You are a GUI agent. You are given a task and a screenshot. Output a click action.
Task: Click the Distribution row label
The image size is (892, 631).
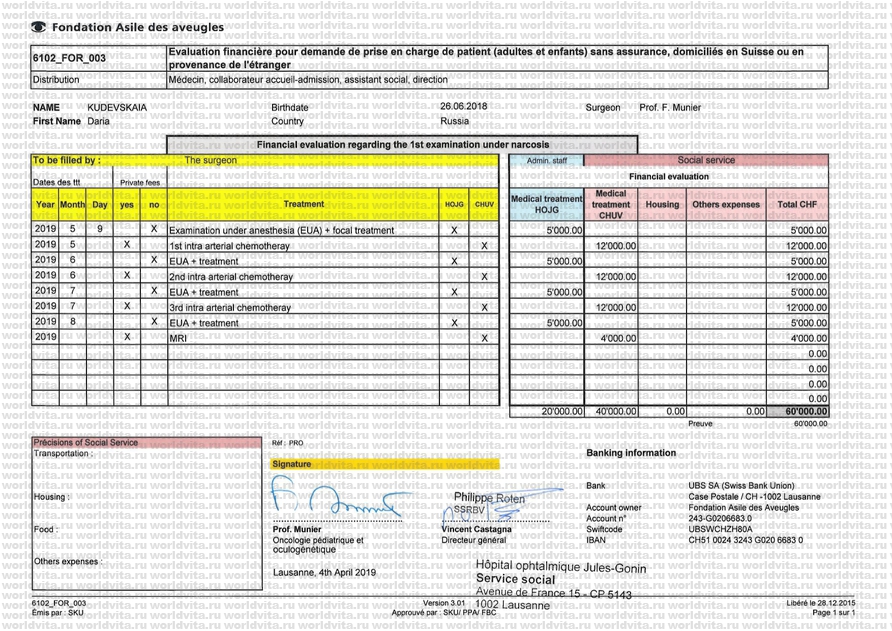point(56,80)
